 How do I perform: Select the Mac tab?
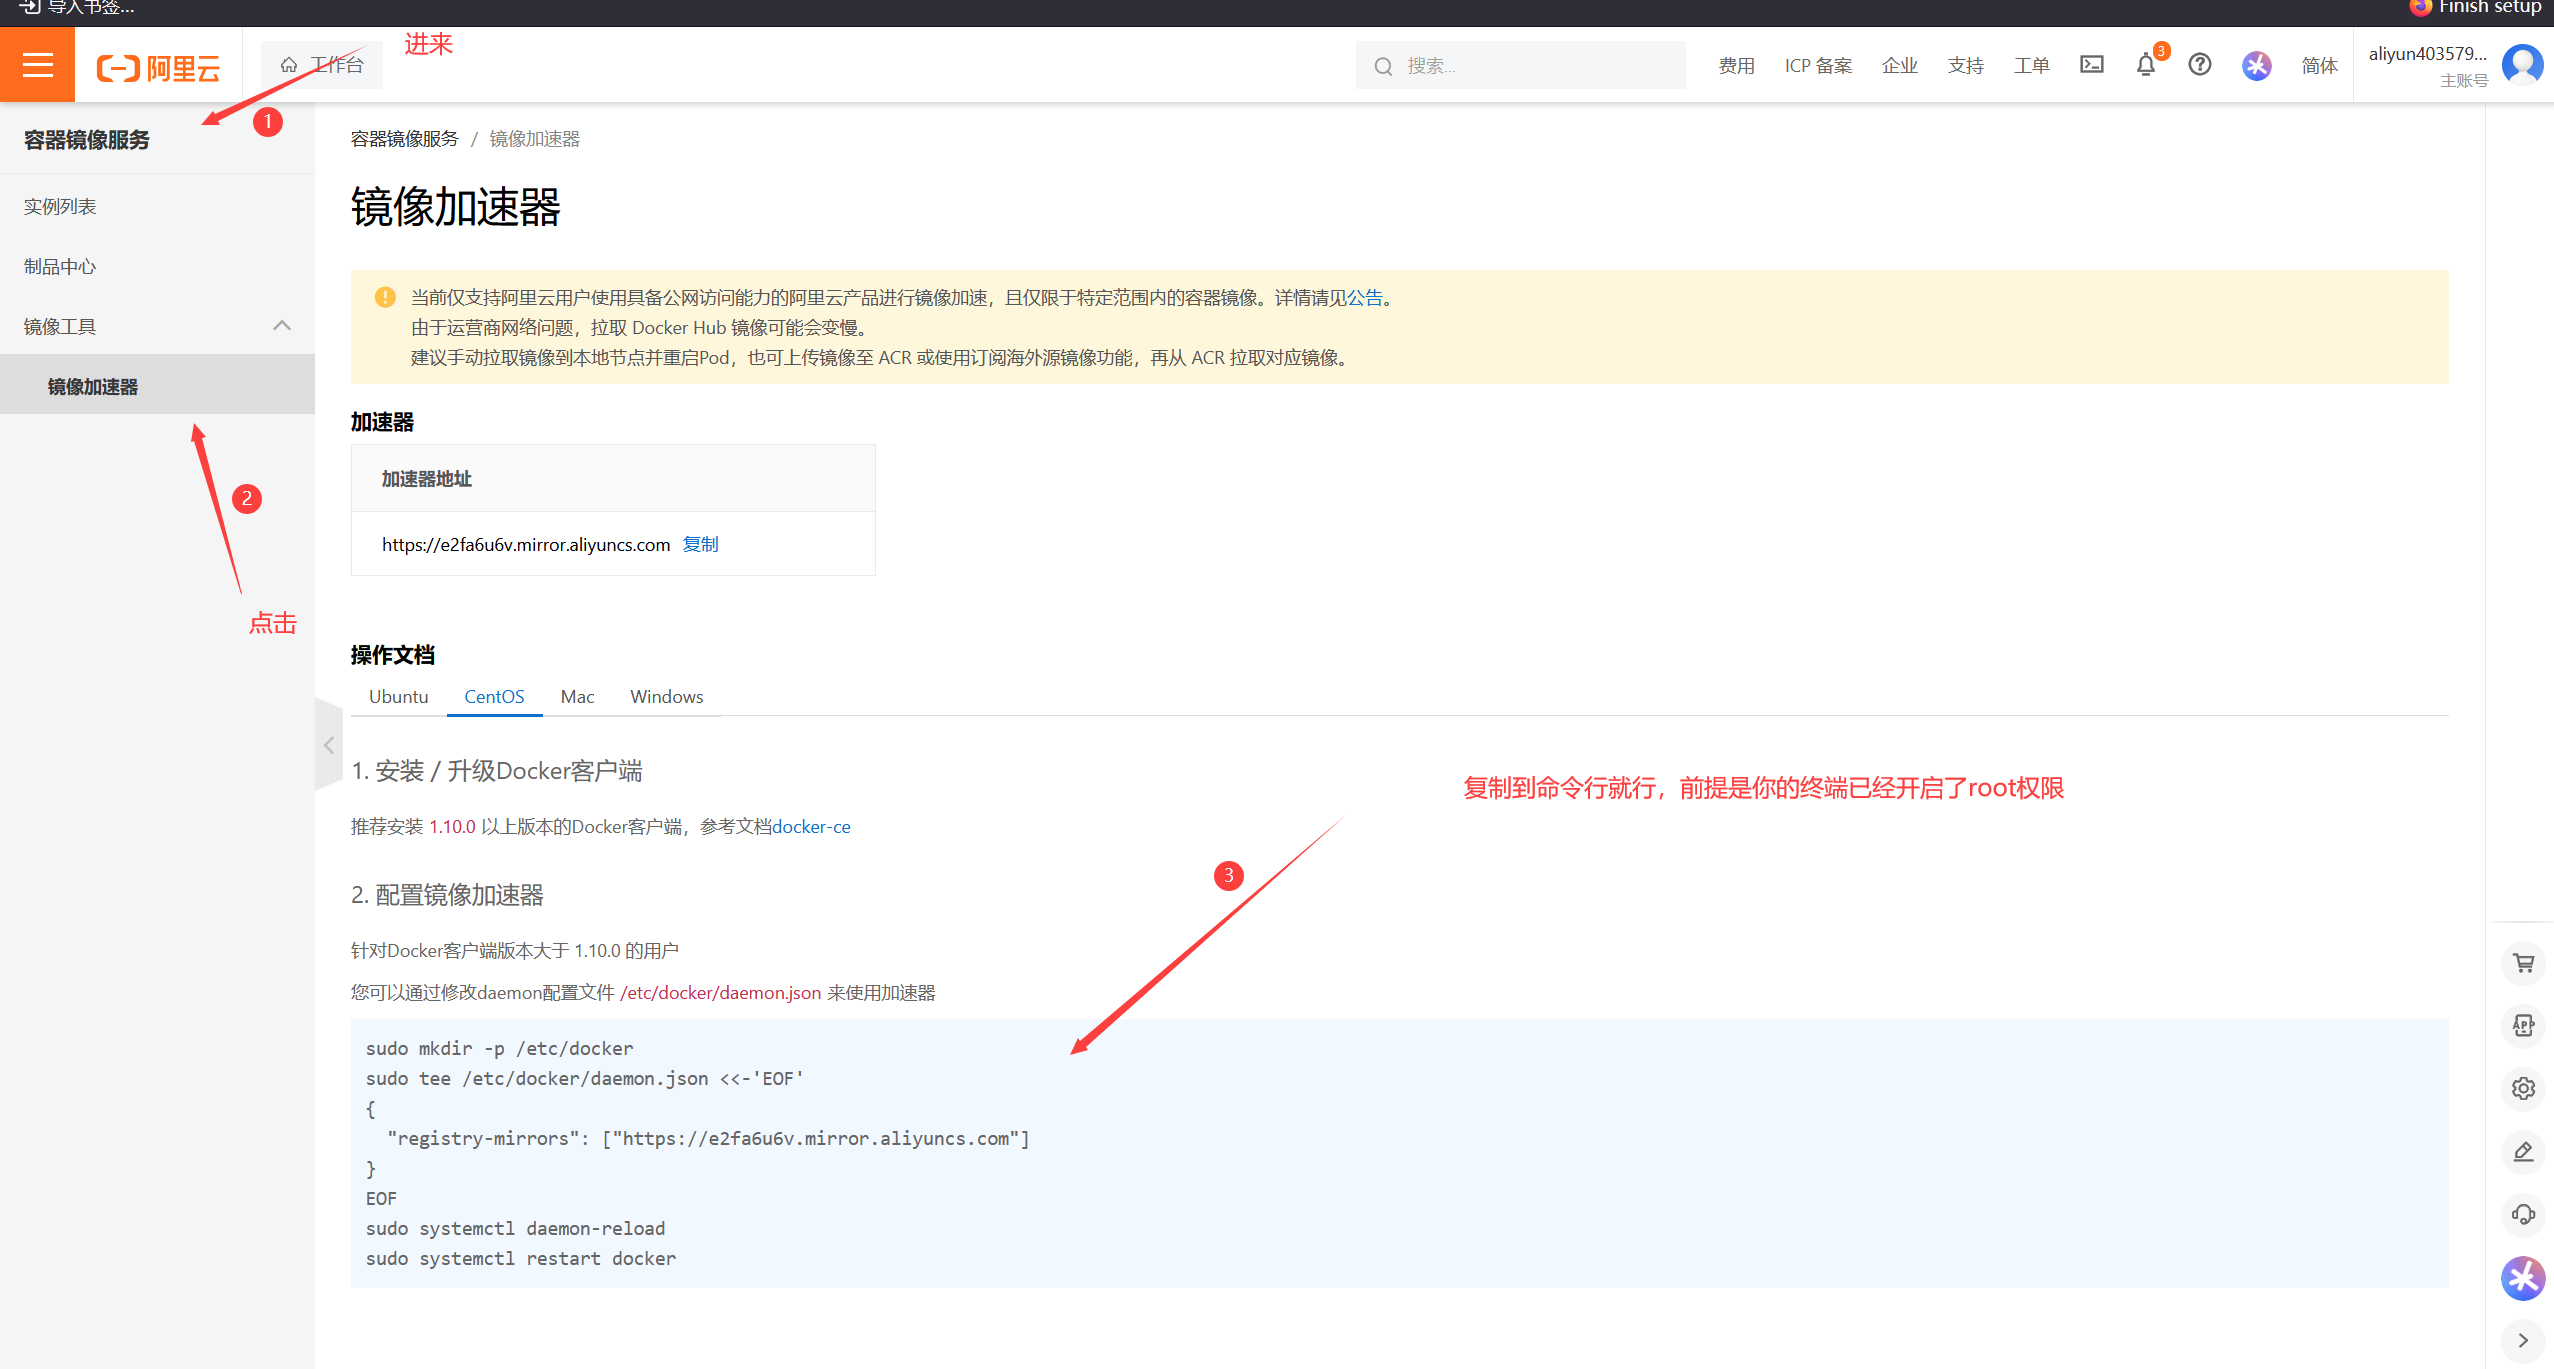(577, 697)
